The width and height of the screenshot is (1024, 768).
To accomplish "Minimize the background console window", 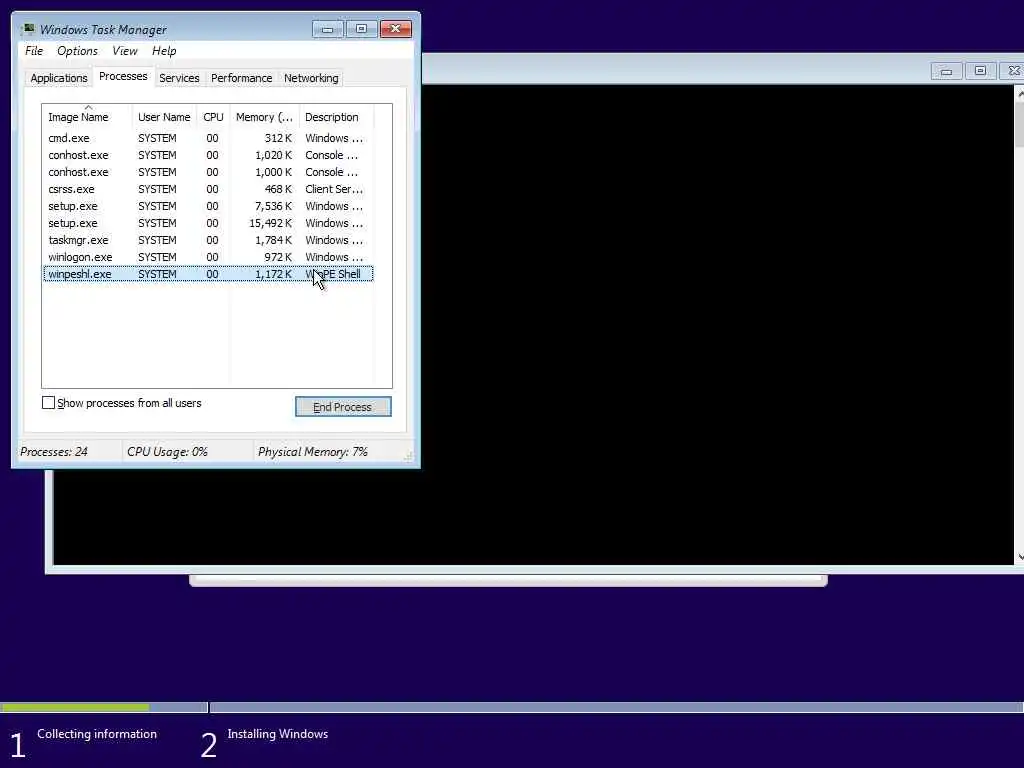I will coord(946,71).
